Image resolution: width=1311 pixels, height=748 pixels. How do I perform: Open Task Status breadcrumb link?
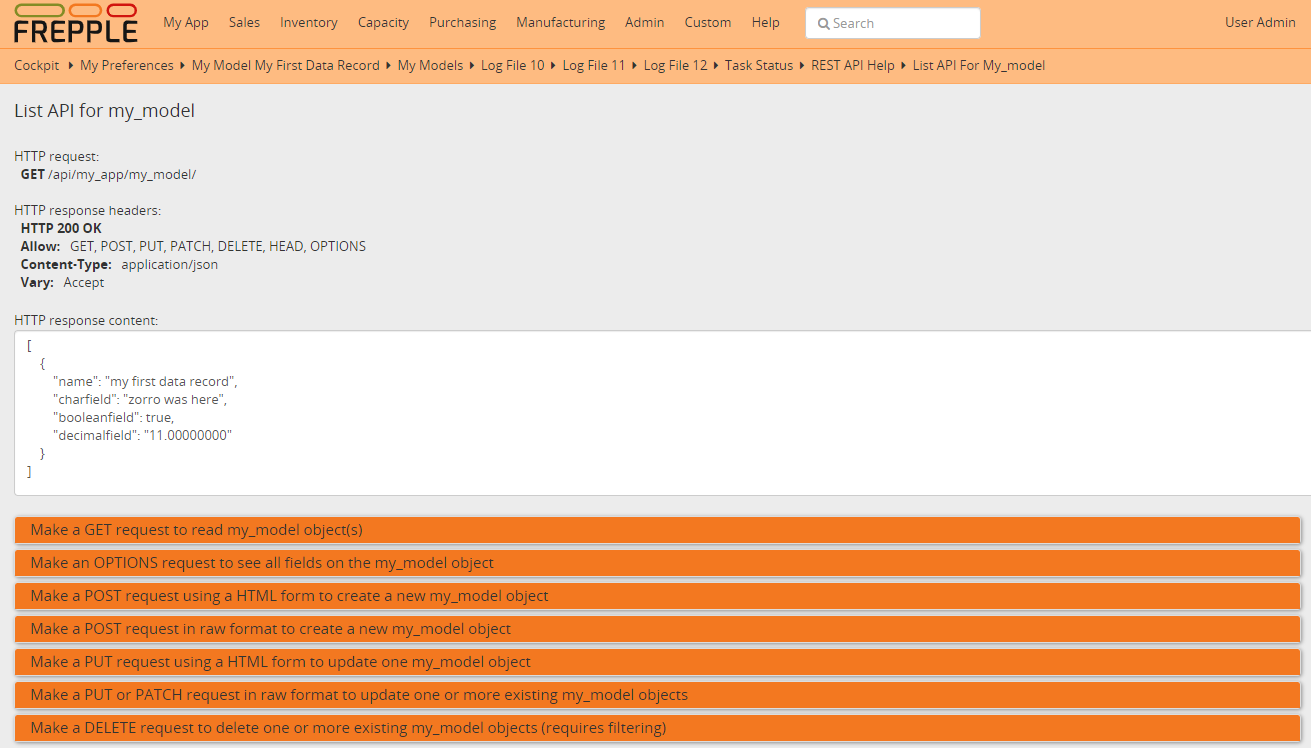(758, 65)
